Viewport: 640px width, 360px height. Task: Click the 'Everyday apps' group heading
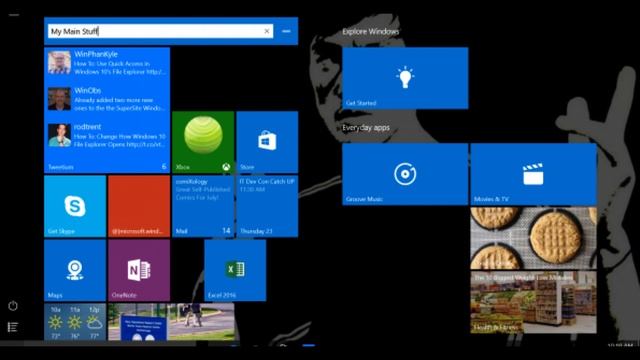[366, 128]
